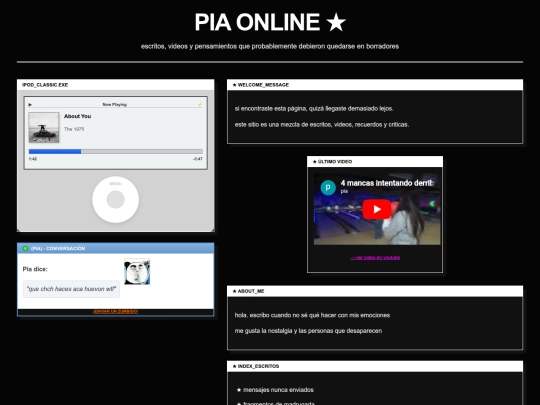Click the ★ WELCOME_MESSAGE panel header

(x=375, y=85)
